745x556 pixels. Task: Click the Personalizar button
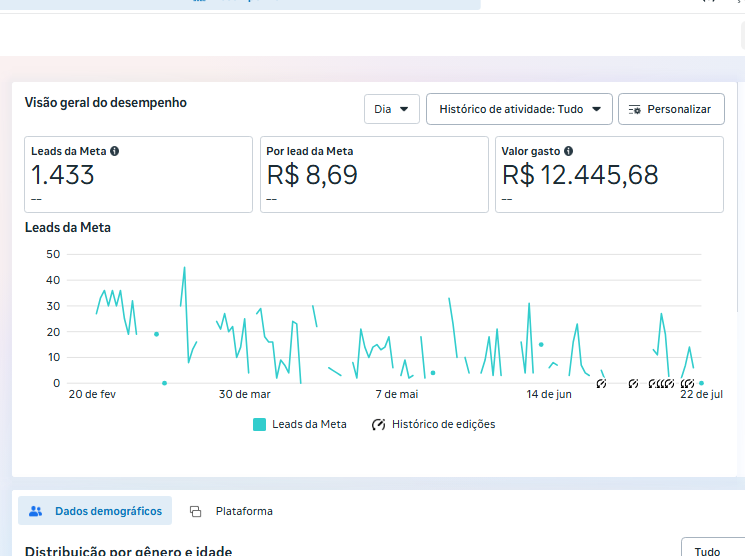click(671, 109)
